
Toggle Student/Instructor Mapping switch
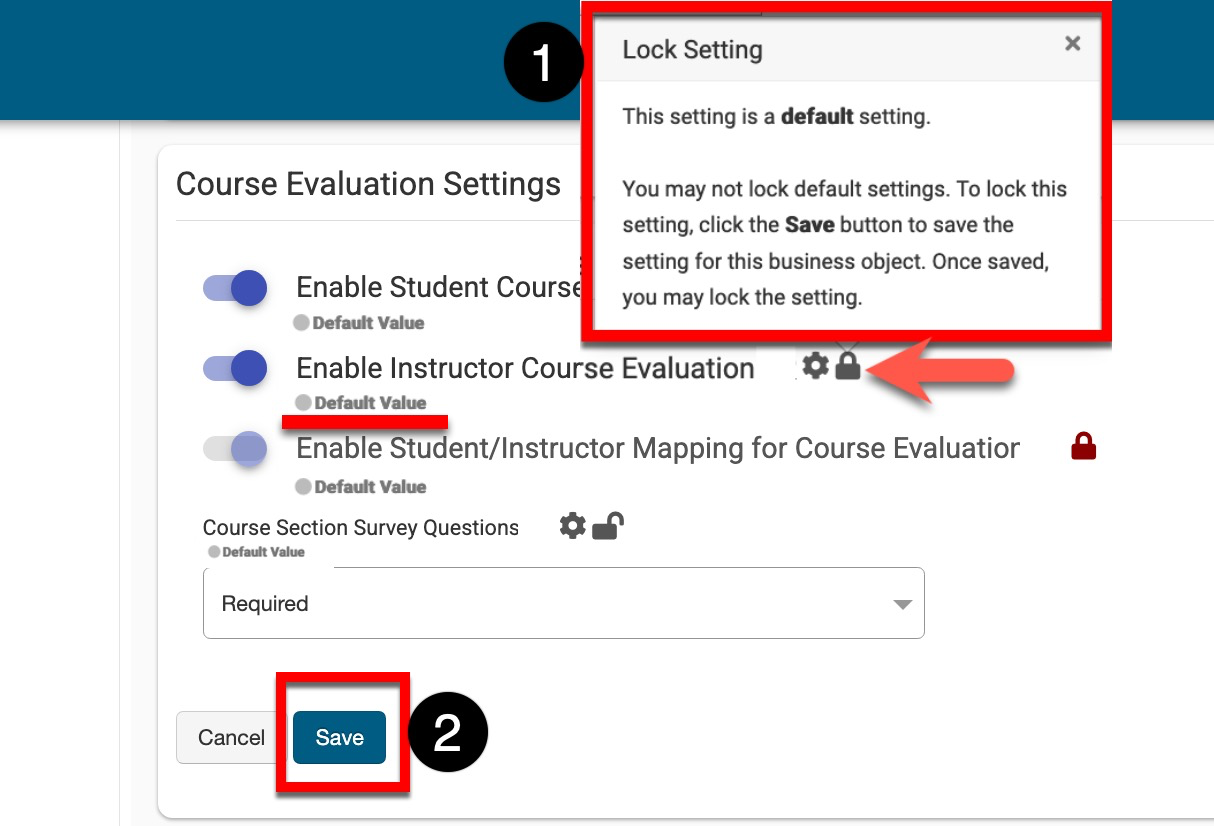[236, 448]
